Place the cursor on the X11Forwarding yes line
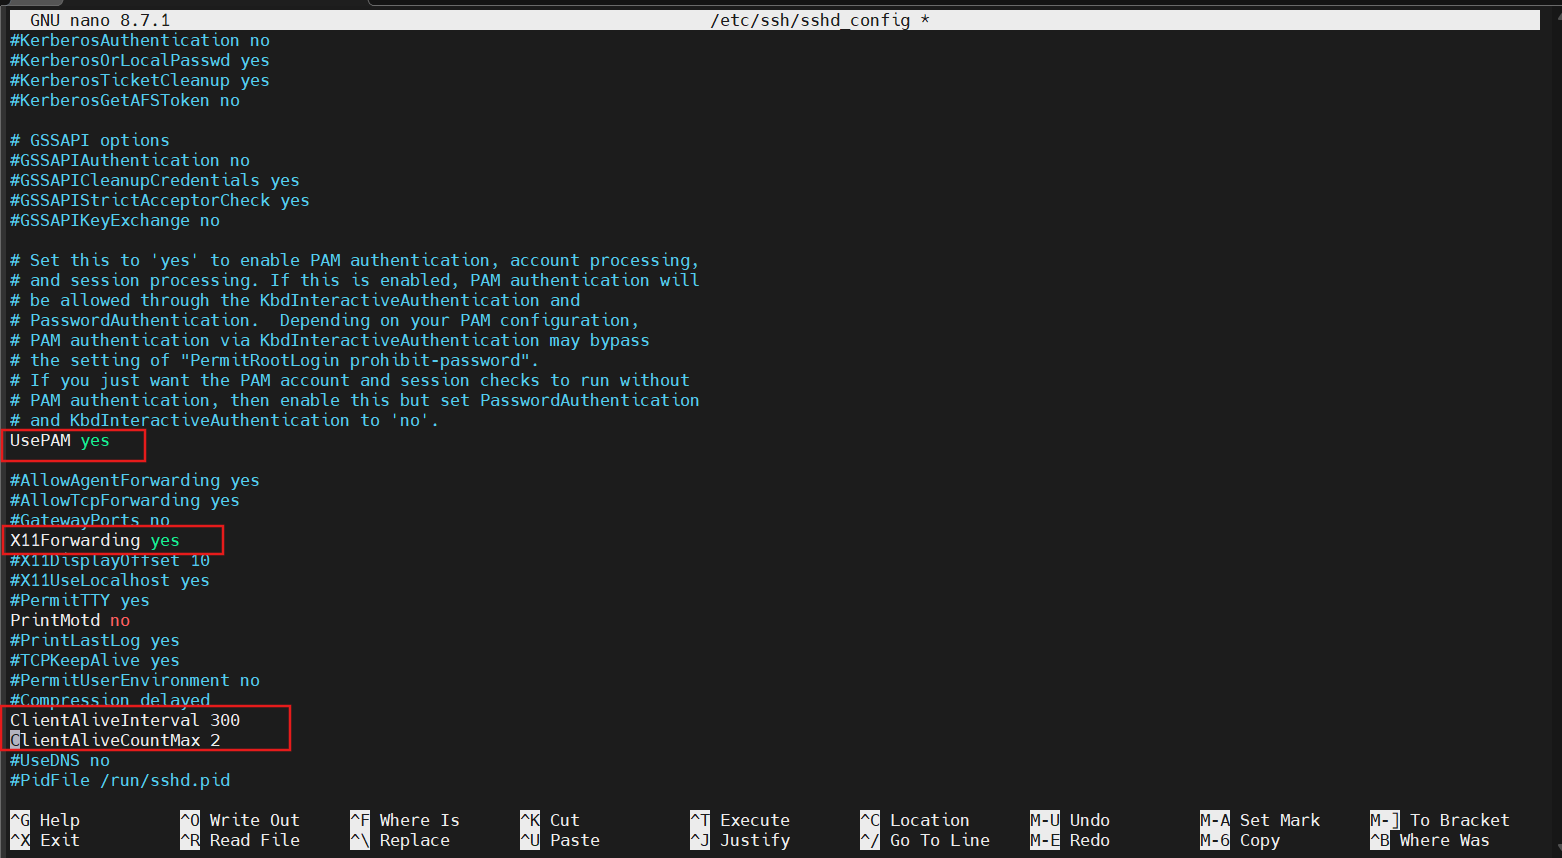 95,540
